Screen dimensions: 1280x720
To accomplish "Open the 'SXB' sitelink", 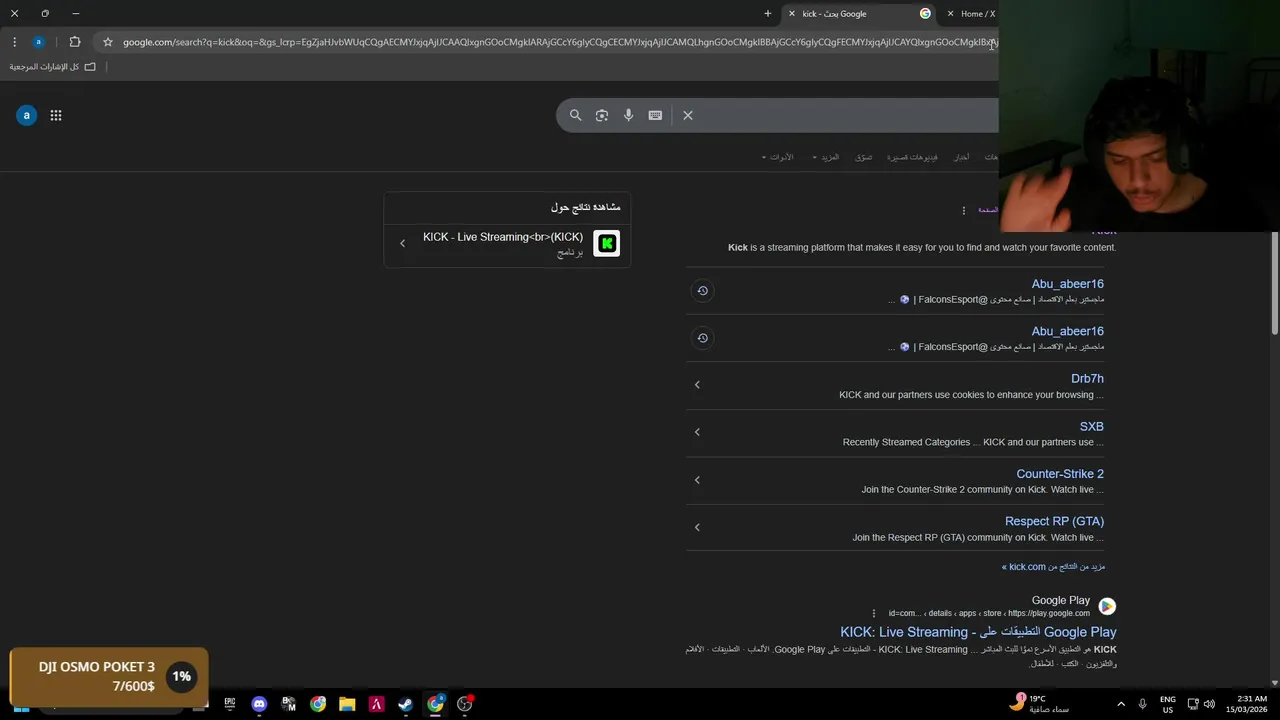I will (x=1092, y=426).
